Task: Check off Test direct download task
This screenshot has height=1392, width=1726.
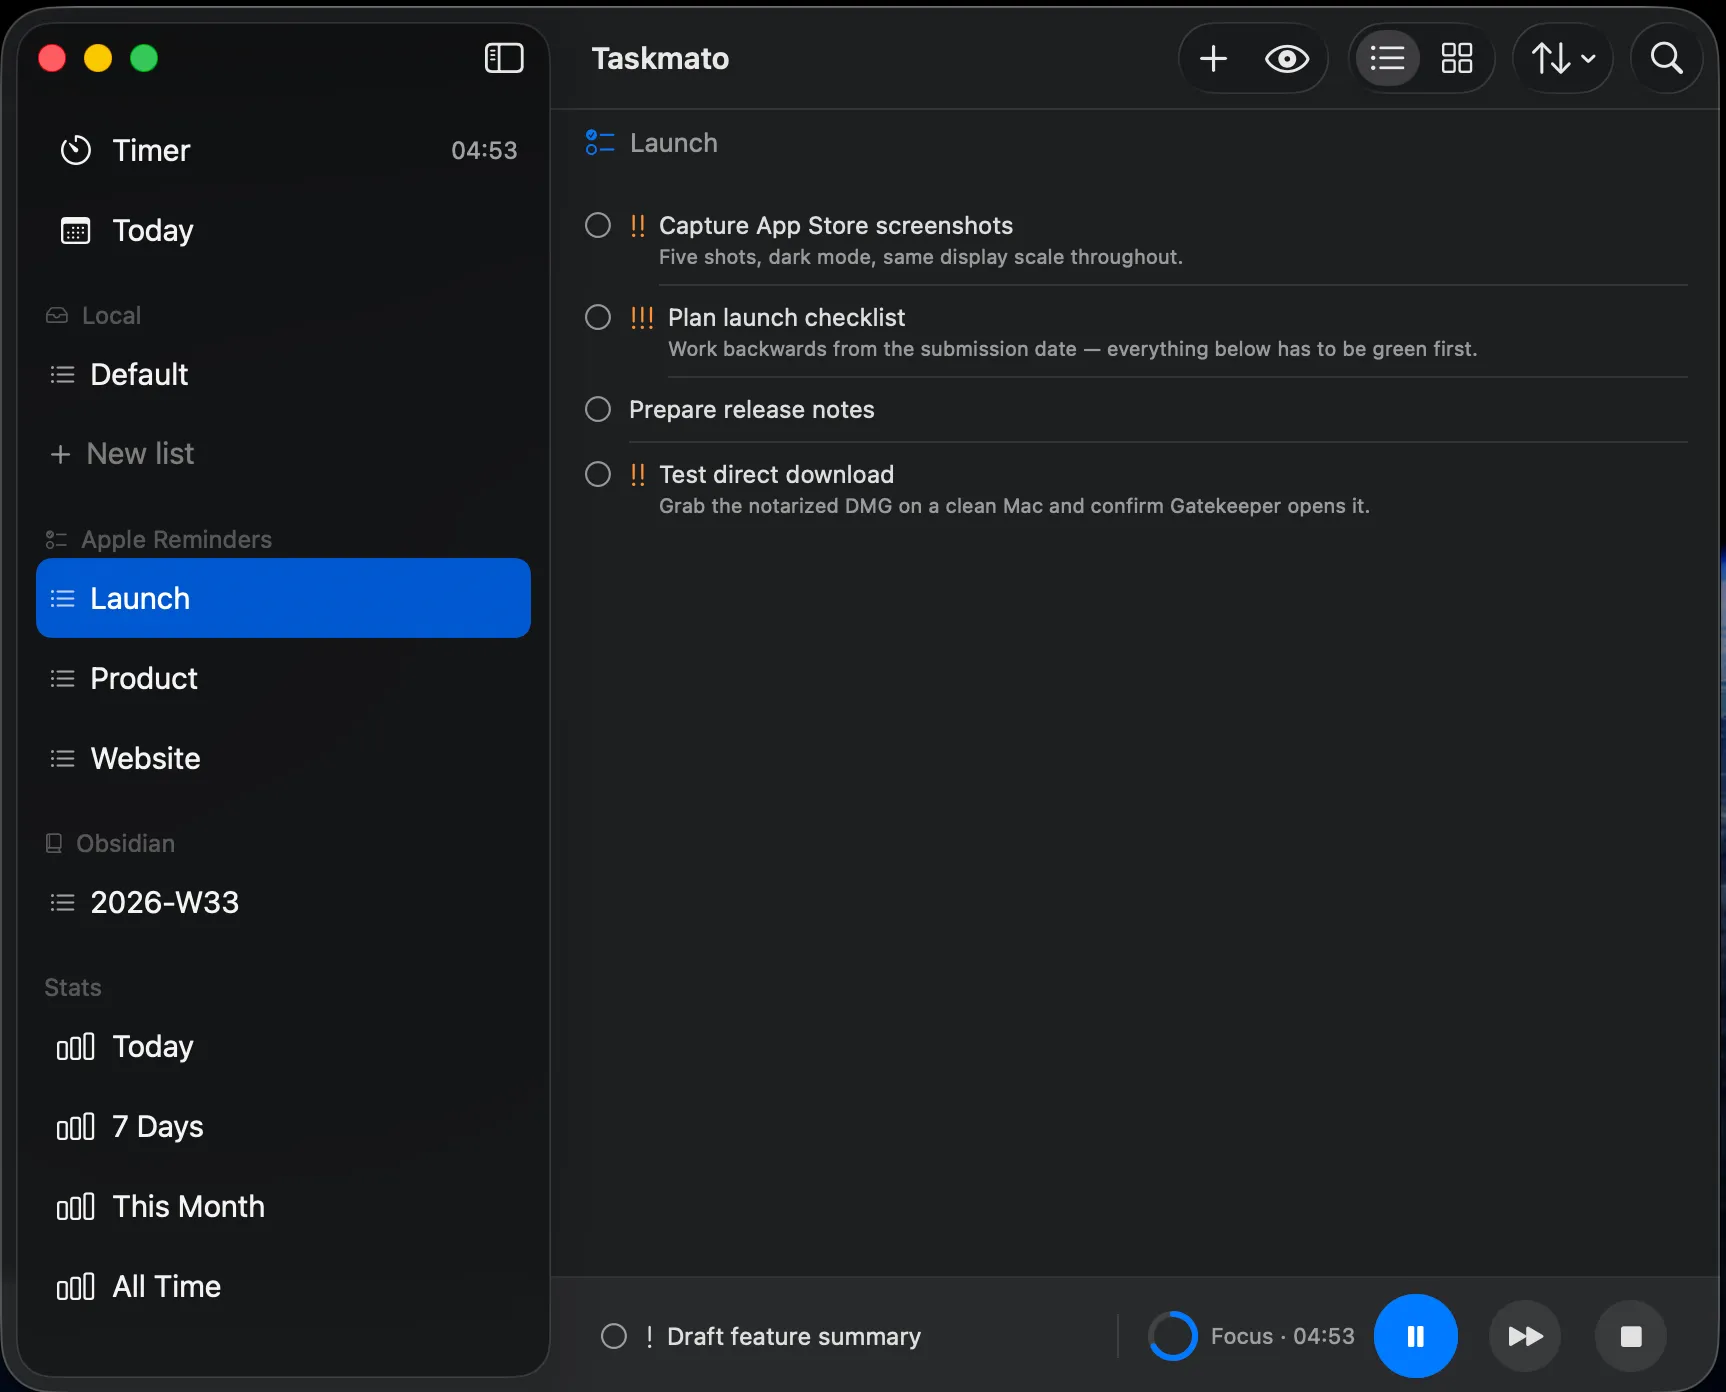Action: (x=598, y=474)
